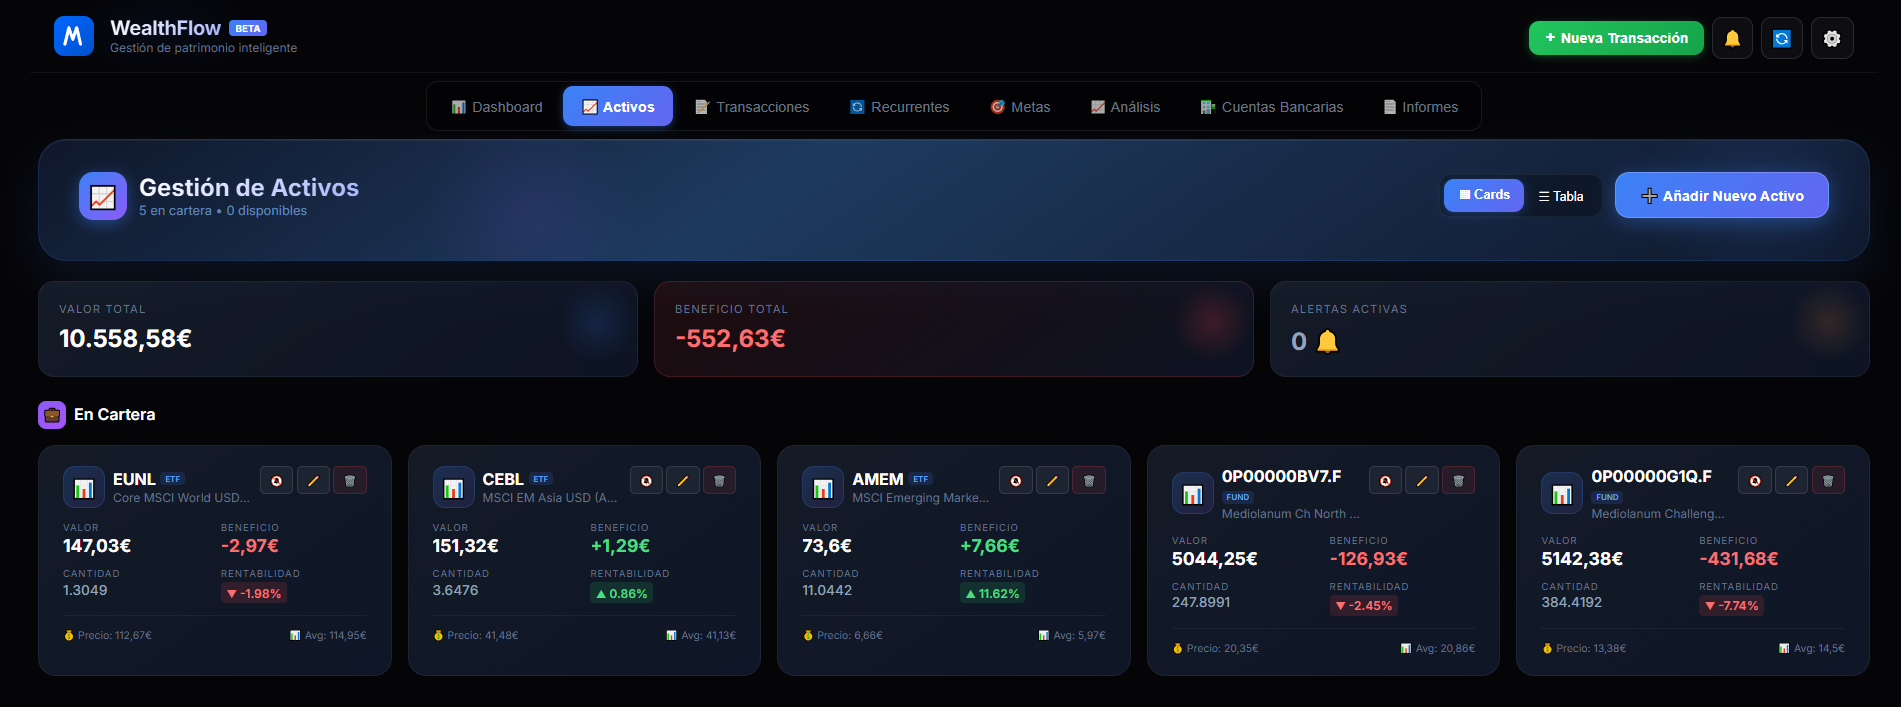1901x707 pixels.
Task: Click AMEM rentabilidad badge 11.62%
Action: click(992, 594)
